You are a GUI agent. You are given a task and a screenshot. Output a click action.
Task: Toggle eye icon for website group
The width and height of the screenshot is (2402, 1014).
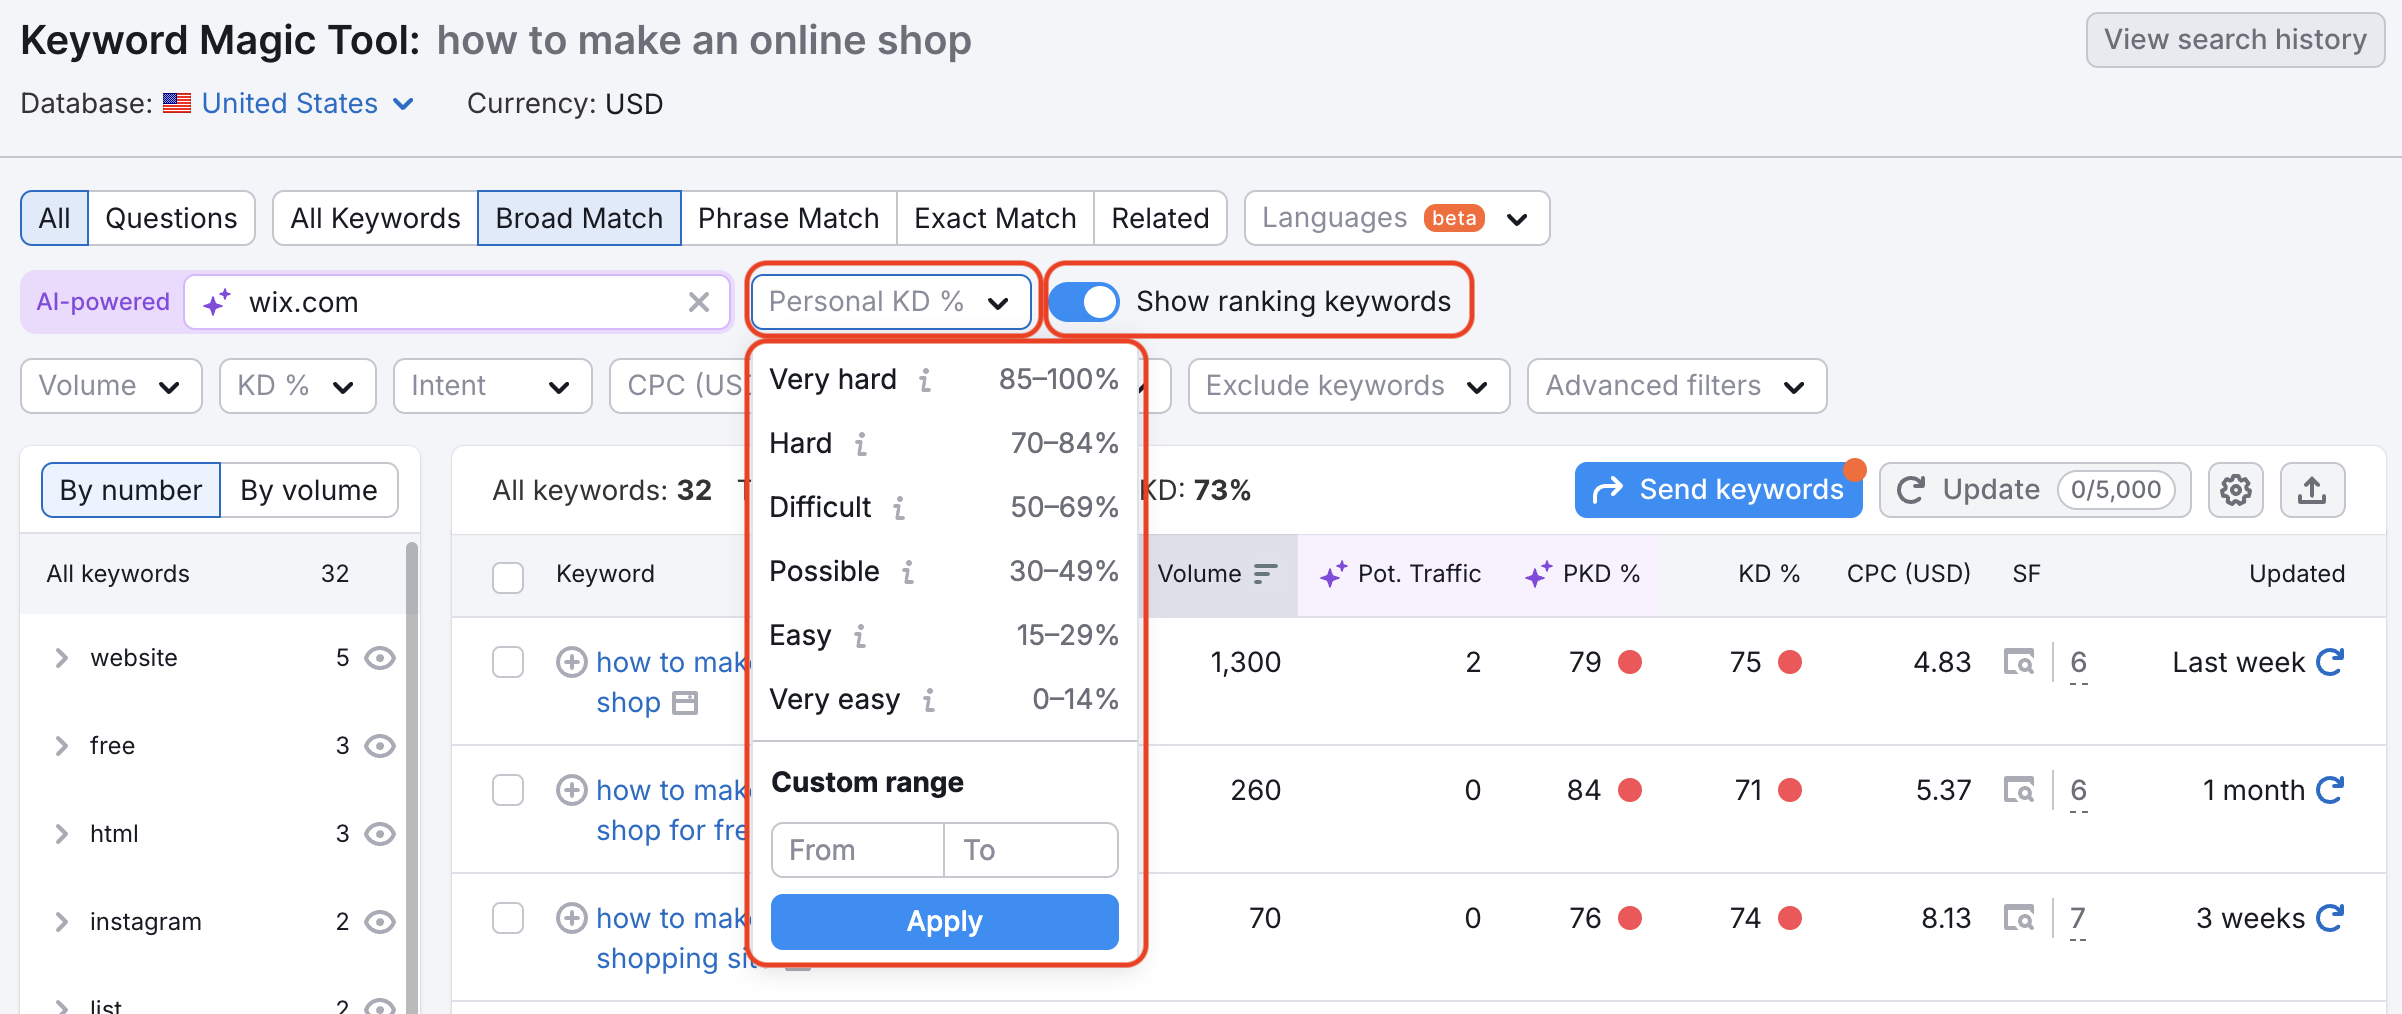pos(380,658)
